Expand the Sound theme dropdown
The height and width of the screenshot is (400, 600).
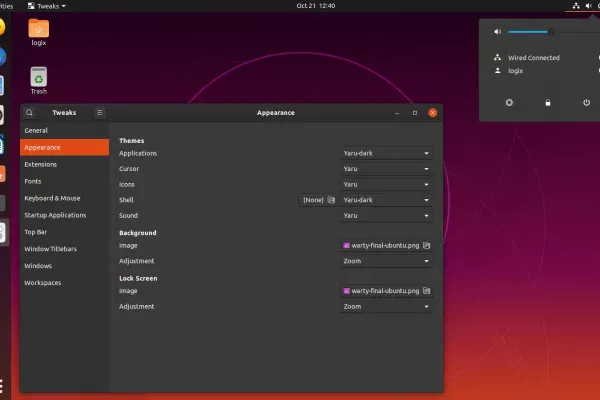(x=386, y=216)
